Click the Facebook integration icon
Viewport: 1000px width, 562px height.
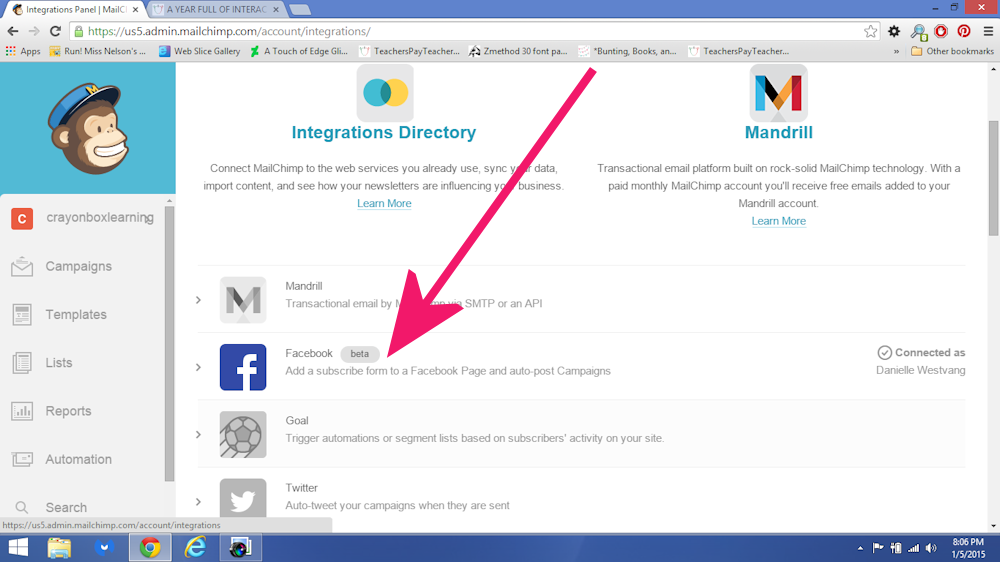(243, 367)
